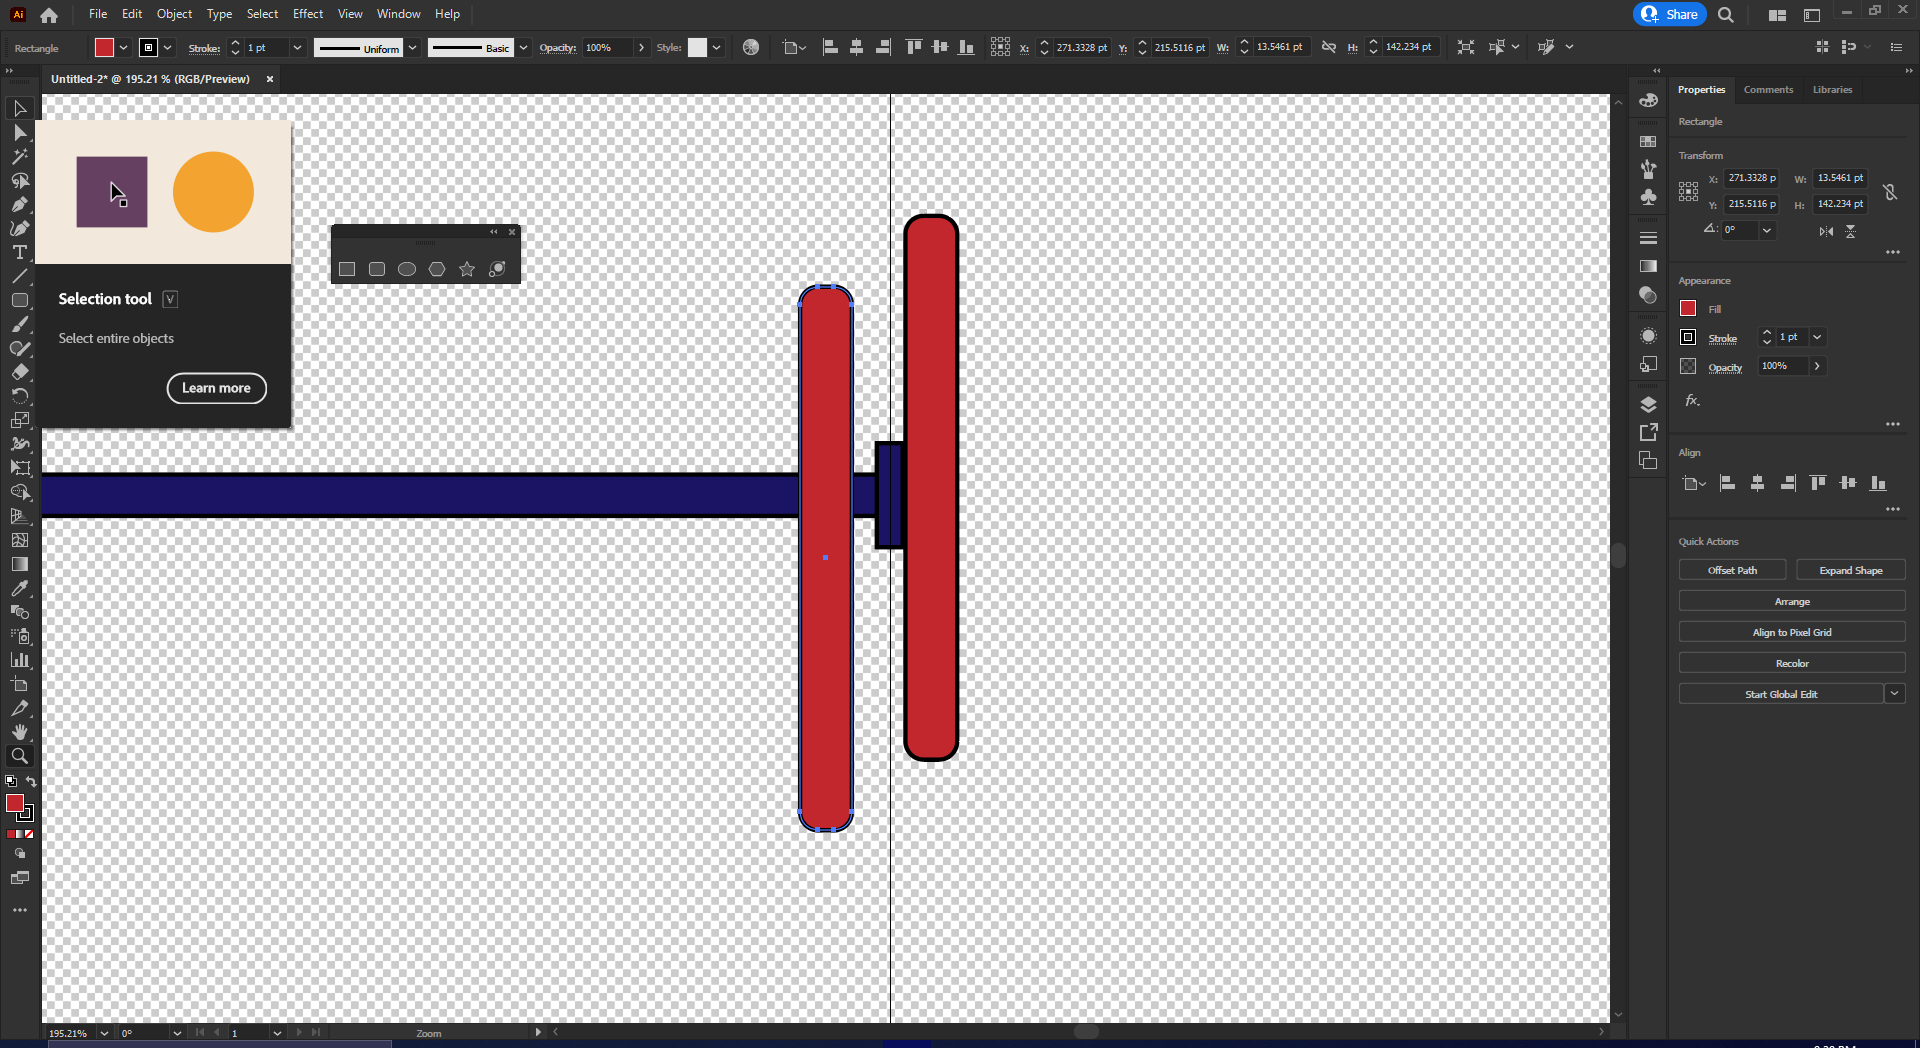1920x1048 pixels.
Task: Align selected object horizontally center in Align section
Action: pyautogui.click(x=1757, y=483)
